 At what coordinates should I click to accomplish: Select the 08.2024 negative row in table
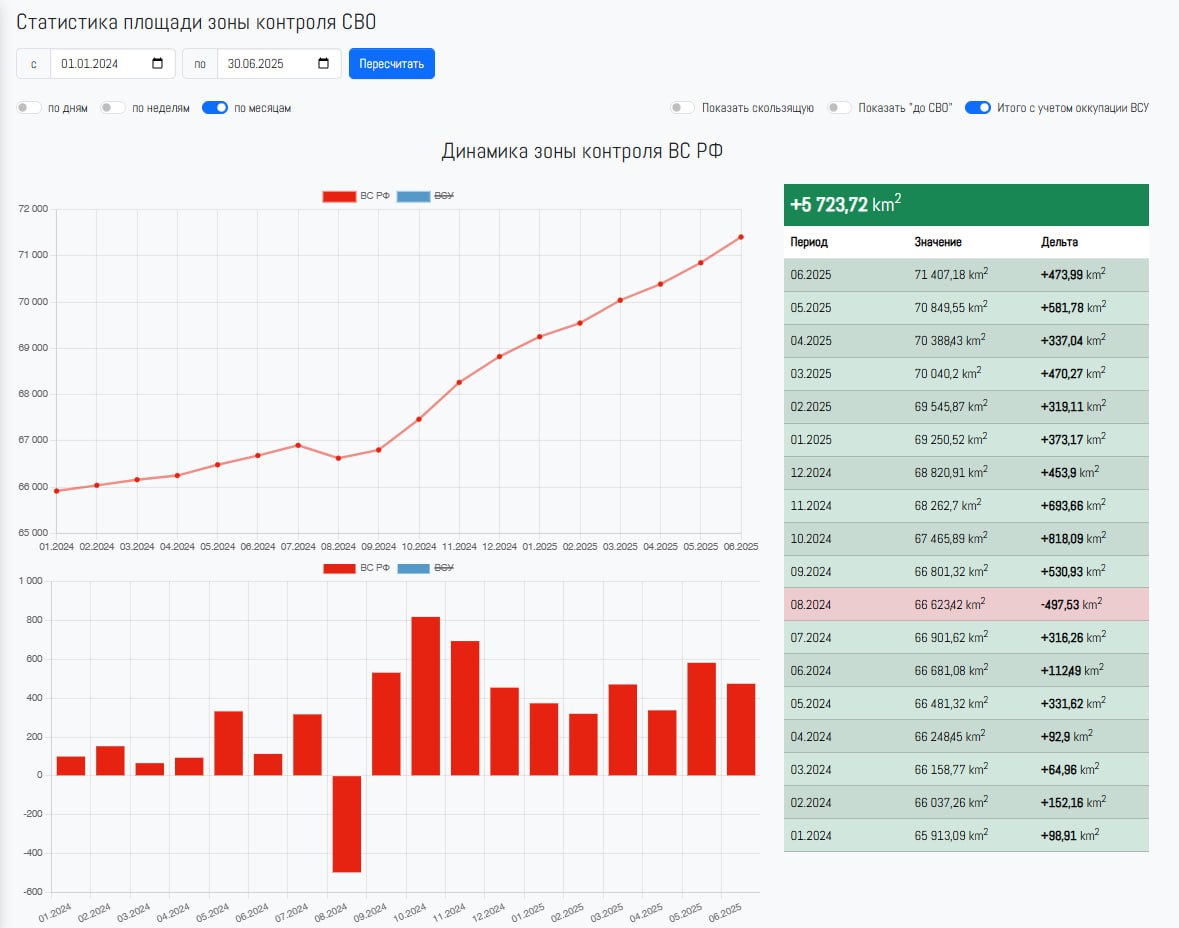(x=965, y=604)
